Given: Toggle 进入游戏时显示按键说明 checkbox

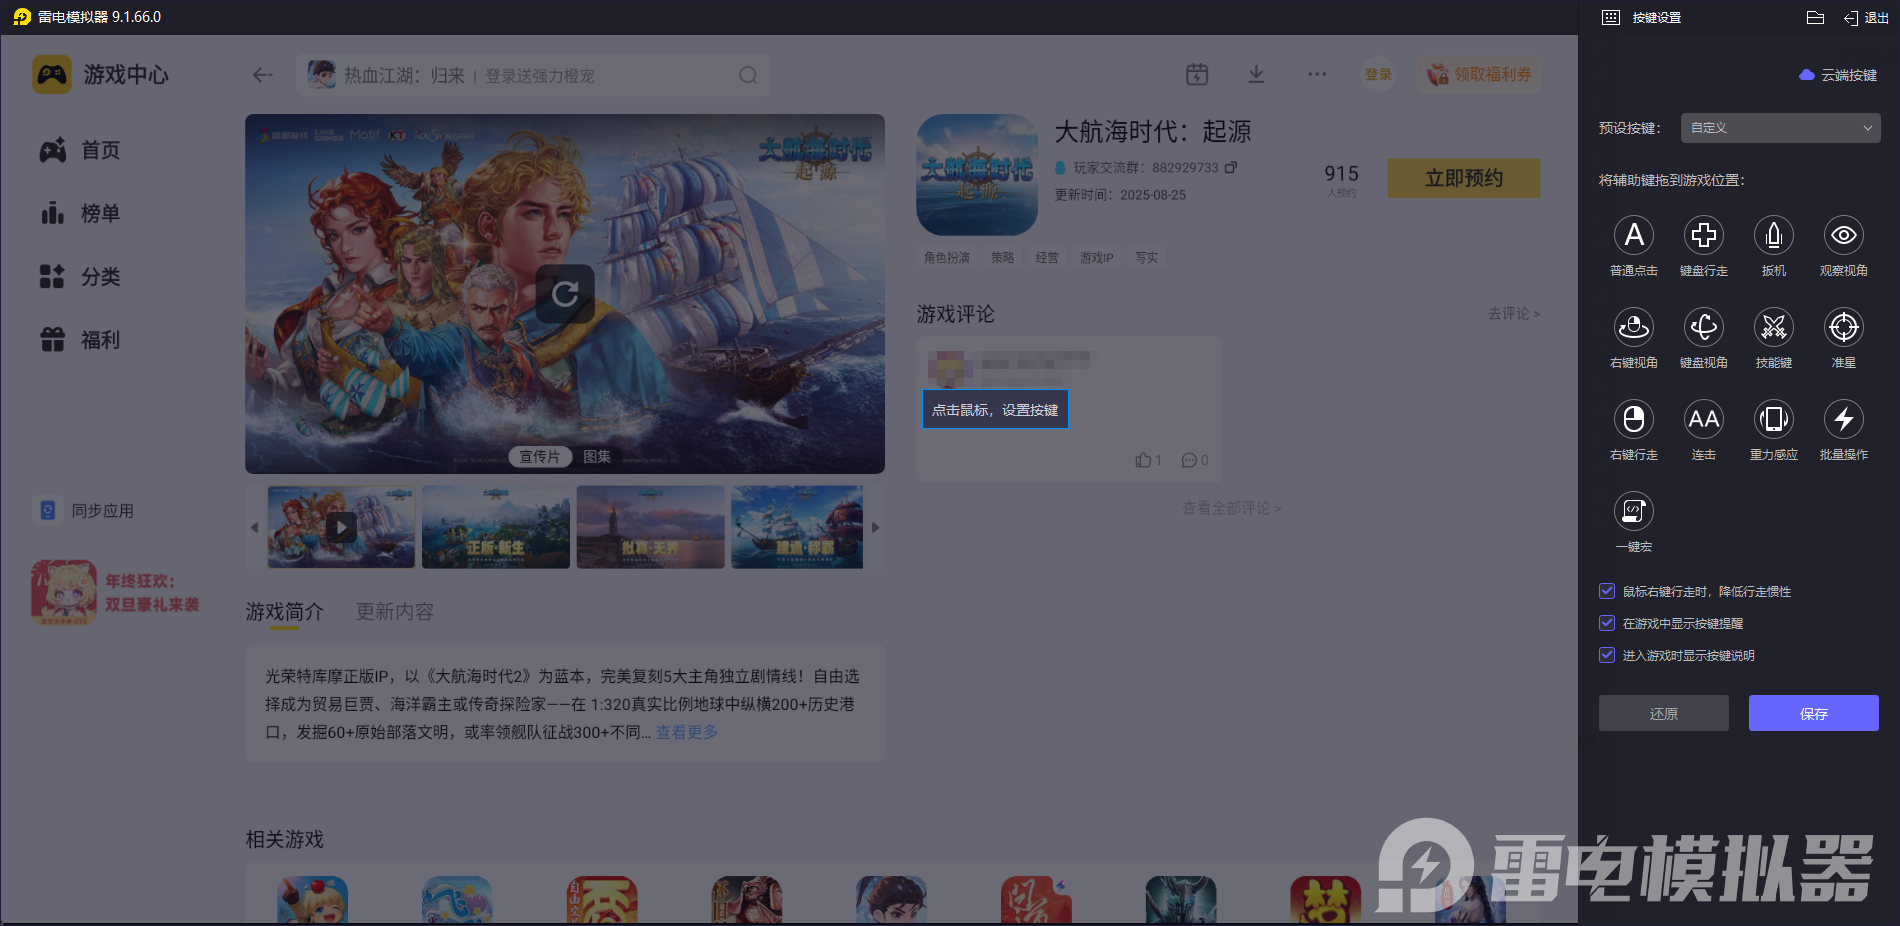Looking at the screenshot, I should pyautogui.click(x=1607, y=655).
